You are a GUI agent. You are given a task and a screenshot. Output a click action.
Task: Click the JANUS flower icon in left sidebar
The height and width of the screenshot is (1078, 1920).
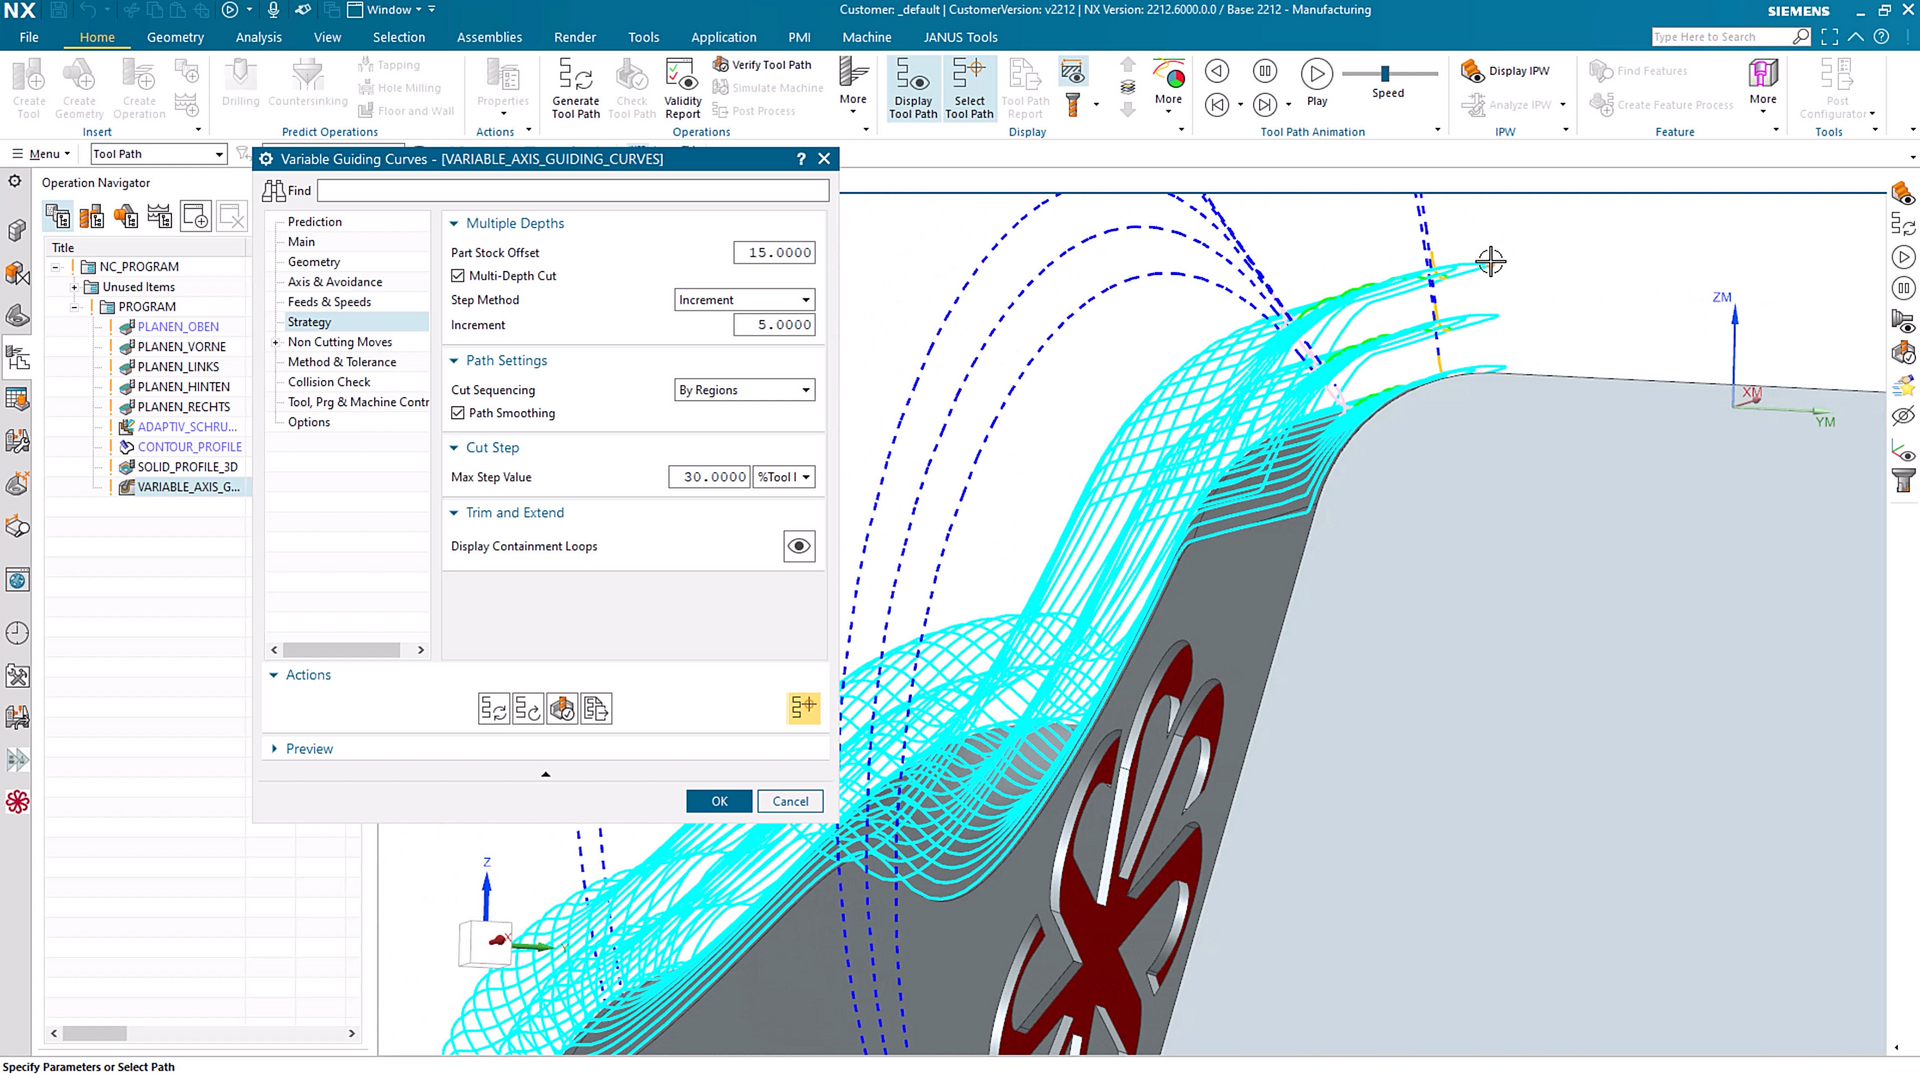pyautogui.click(x=17, y=802)
